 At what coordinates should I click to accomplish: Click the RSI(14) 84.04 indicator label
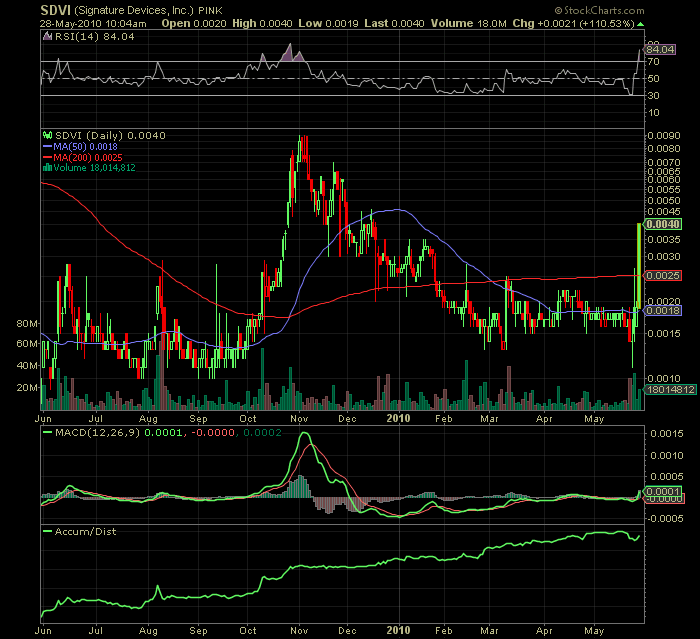coord(94,37)
